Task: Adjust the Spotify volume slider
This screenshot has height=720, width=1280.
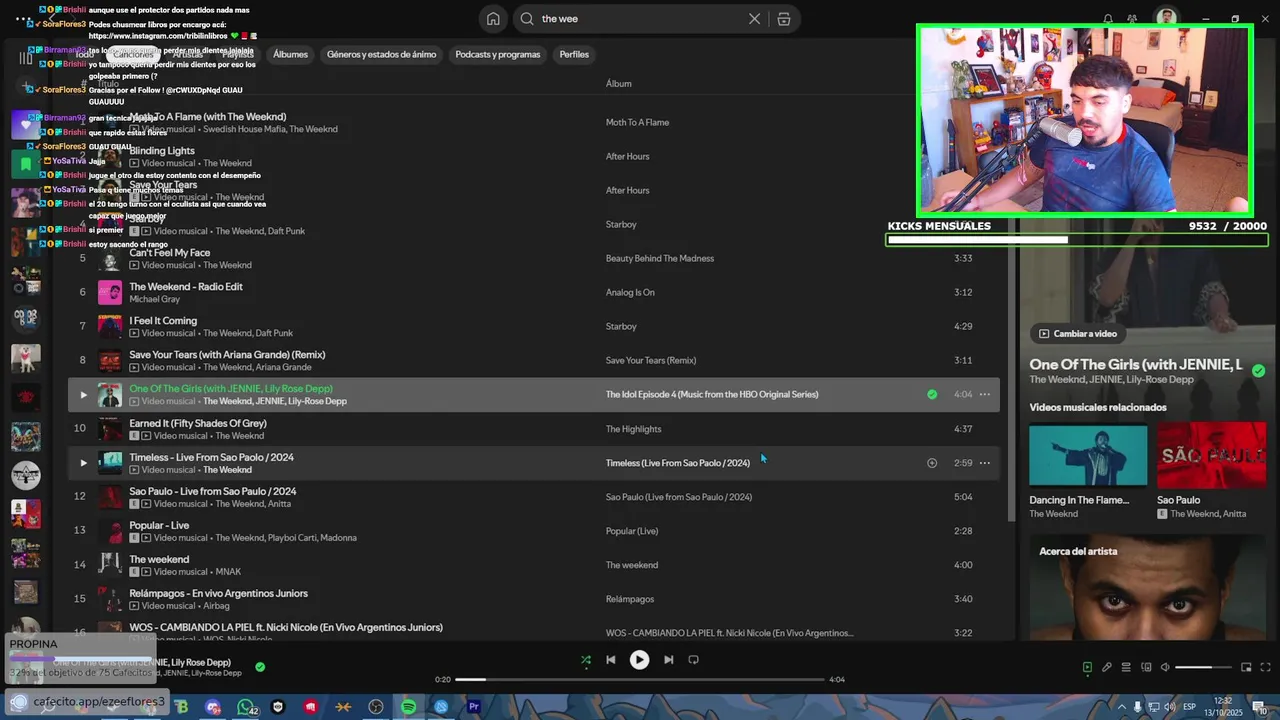Action: 1203,667
